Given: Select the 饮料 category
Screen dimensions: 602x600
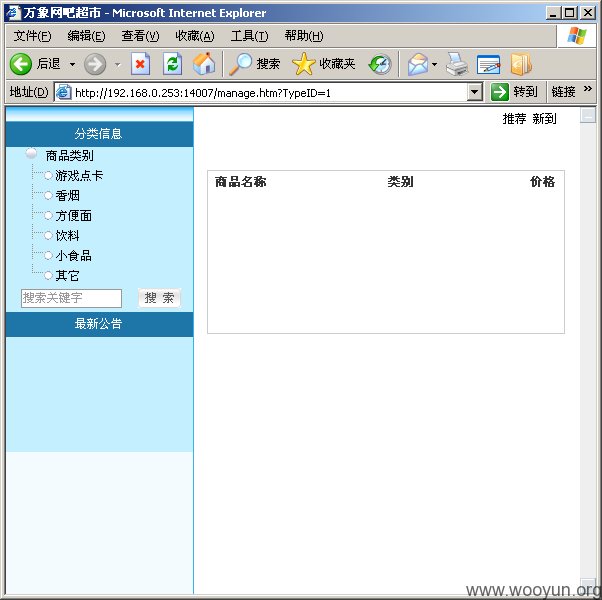Looking at the screenshot, I should pos(67,236).
